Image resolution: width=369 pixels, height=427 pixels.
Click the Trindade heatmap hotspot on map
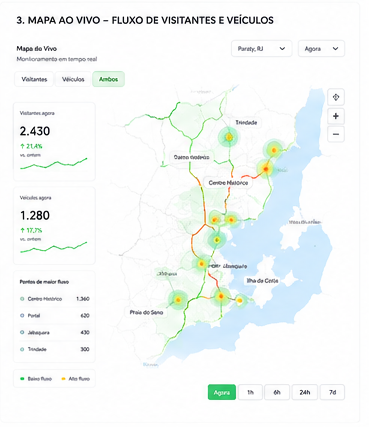[229, 137]
